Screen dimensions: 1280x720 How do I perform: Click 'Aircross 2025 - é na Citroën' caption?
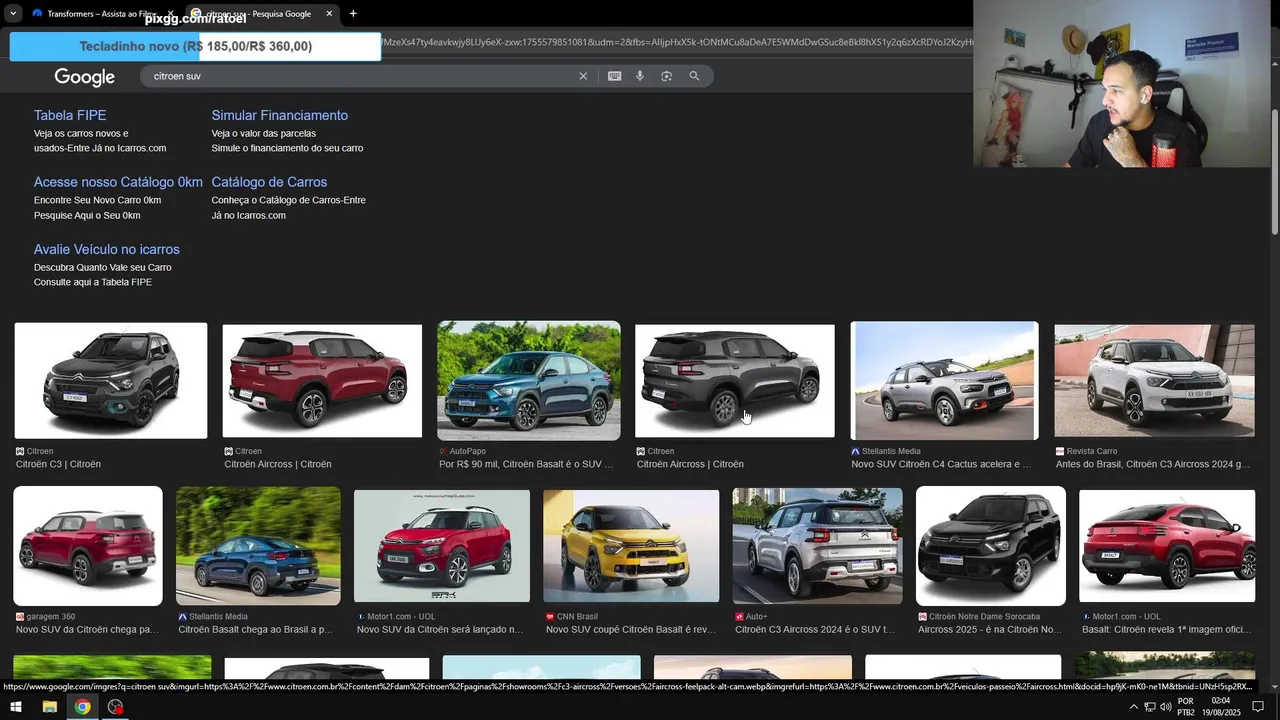pyautogui.click(x=990, y=630)
